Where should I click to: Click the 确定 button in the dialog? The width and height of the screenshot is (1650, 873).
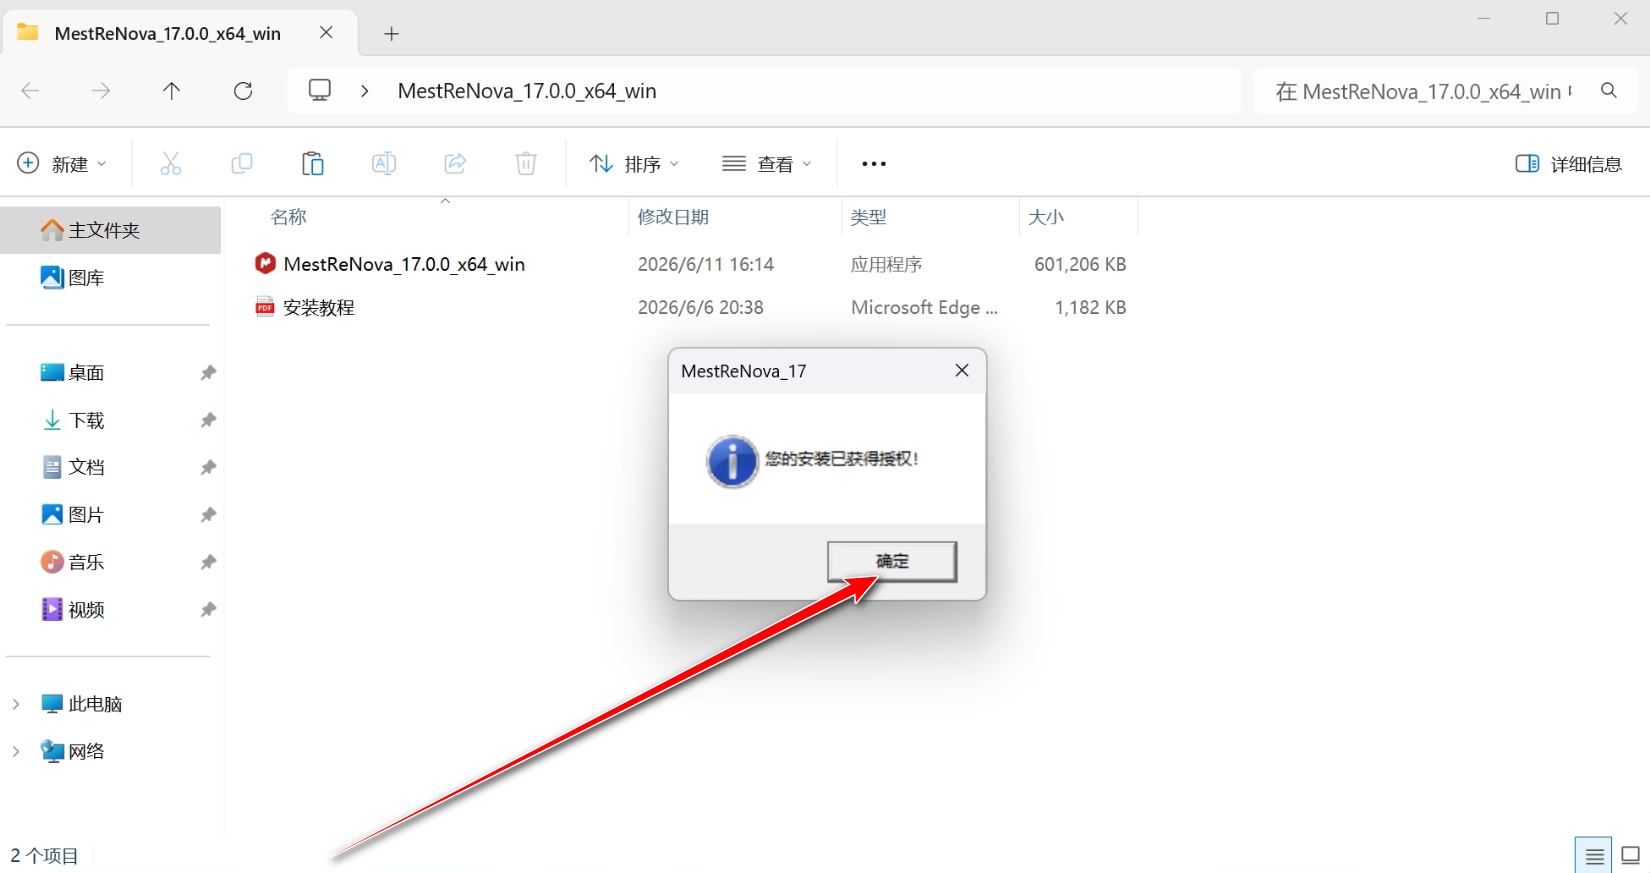892,561
